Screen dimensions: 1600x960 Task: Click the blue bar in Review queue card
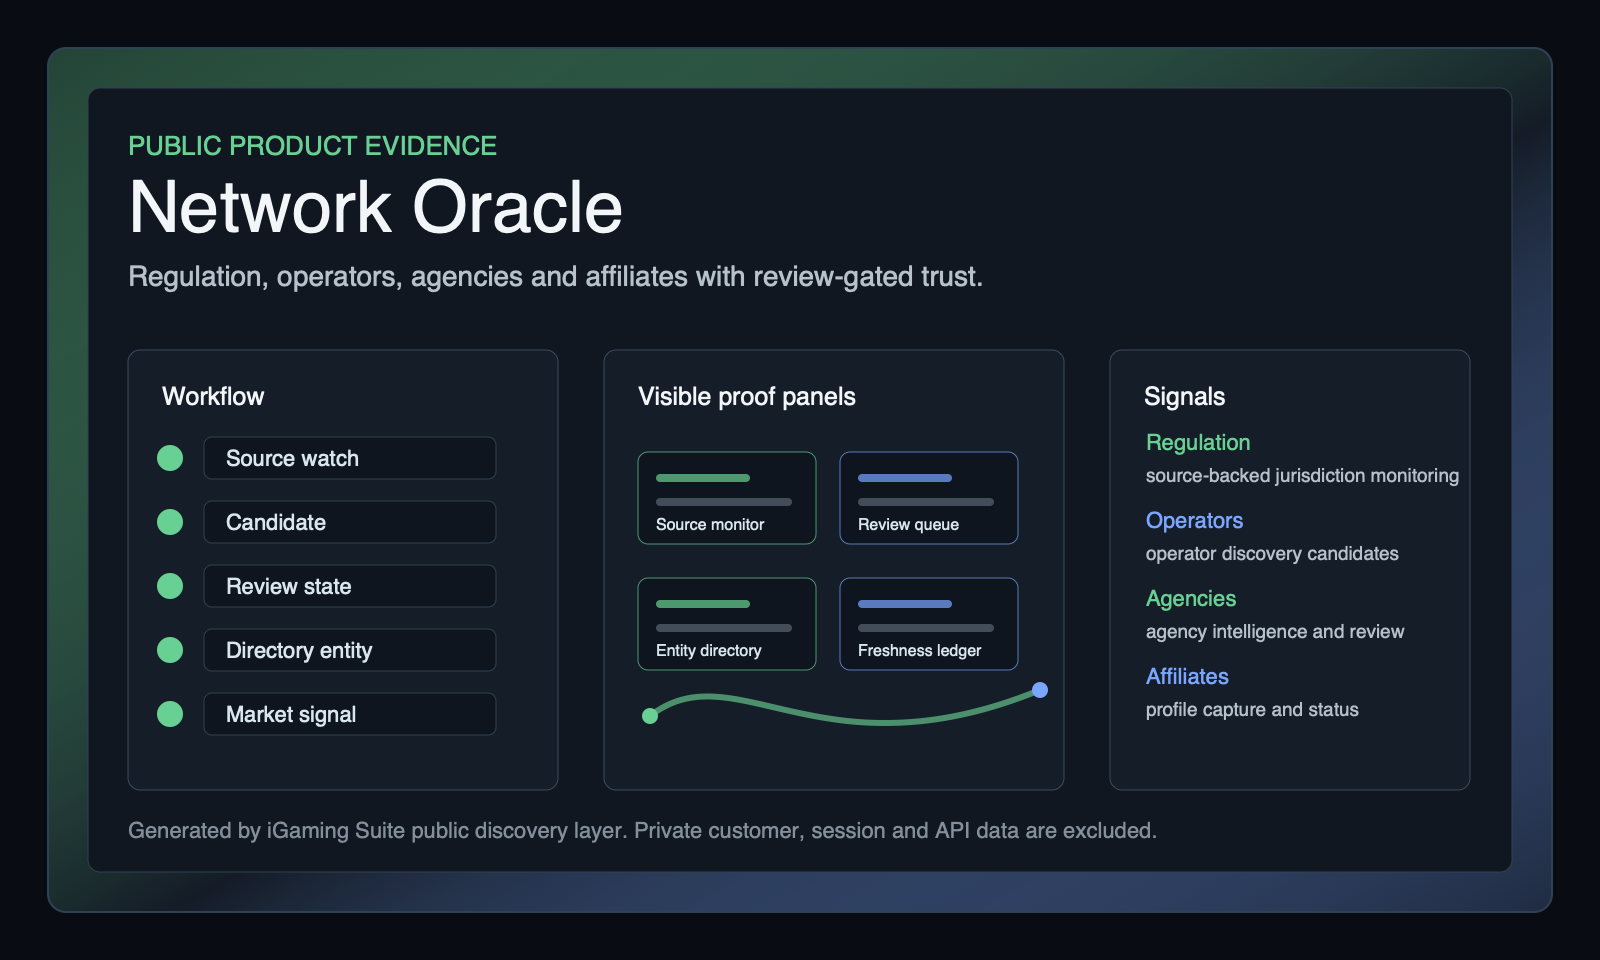click(x=905, y=478)
